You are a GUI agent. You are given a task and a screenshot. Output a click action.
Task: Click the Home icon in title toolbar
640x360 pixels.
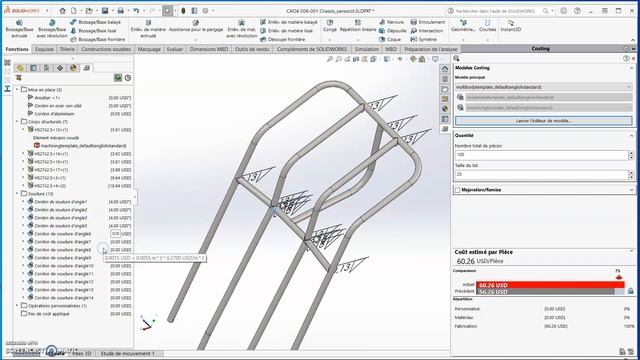tap(62, 11)
